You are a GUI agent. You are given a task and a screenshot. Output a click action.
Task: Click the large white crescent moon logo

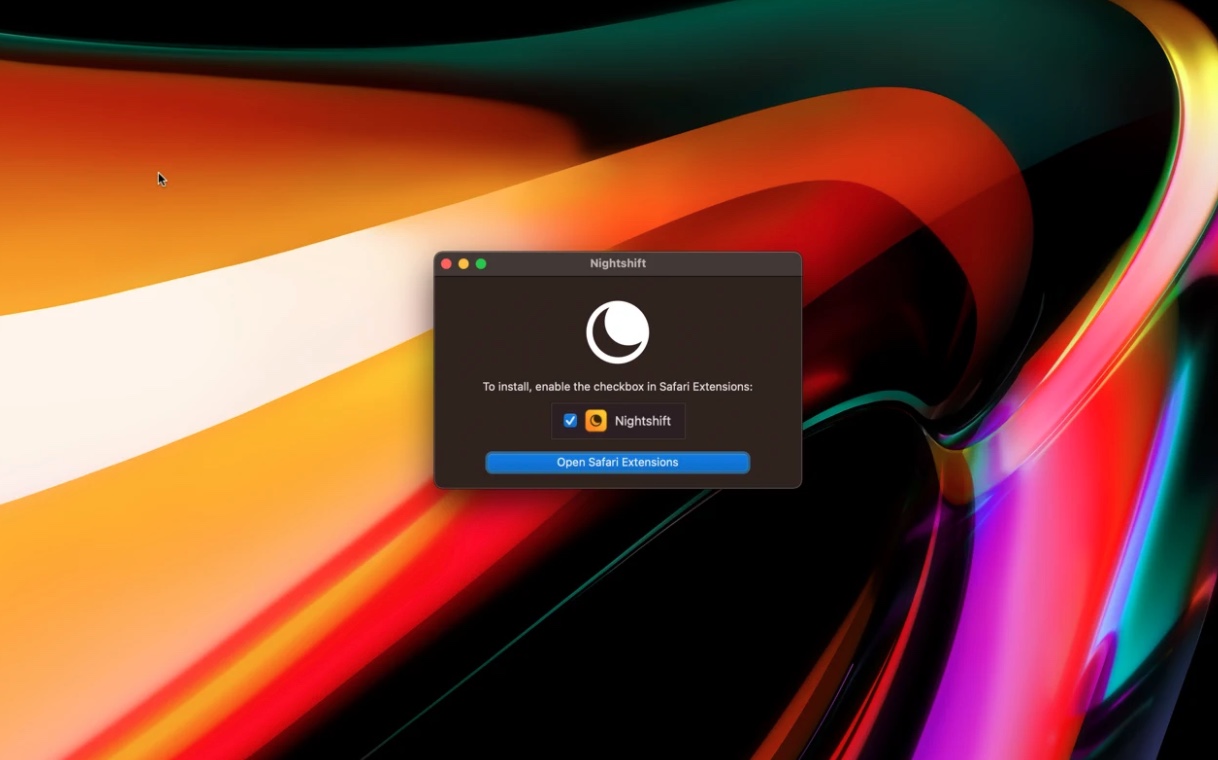click(617, 332)
